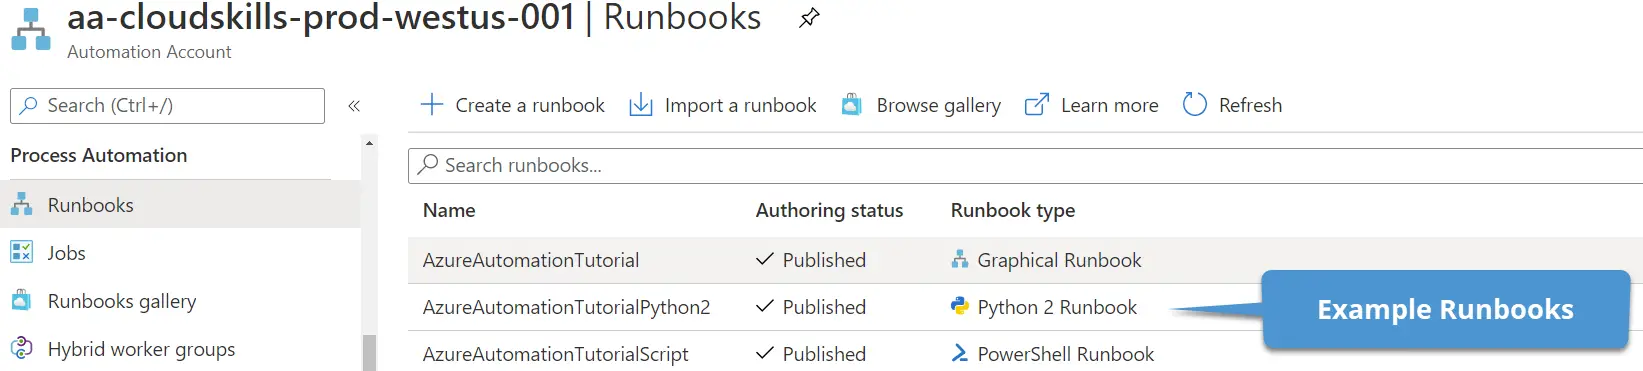Focus the Search (Ctrl+/) box
This screenshot has height=371, width=1643.
pos(167,106)
